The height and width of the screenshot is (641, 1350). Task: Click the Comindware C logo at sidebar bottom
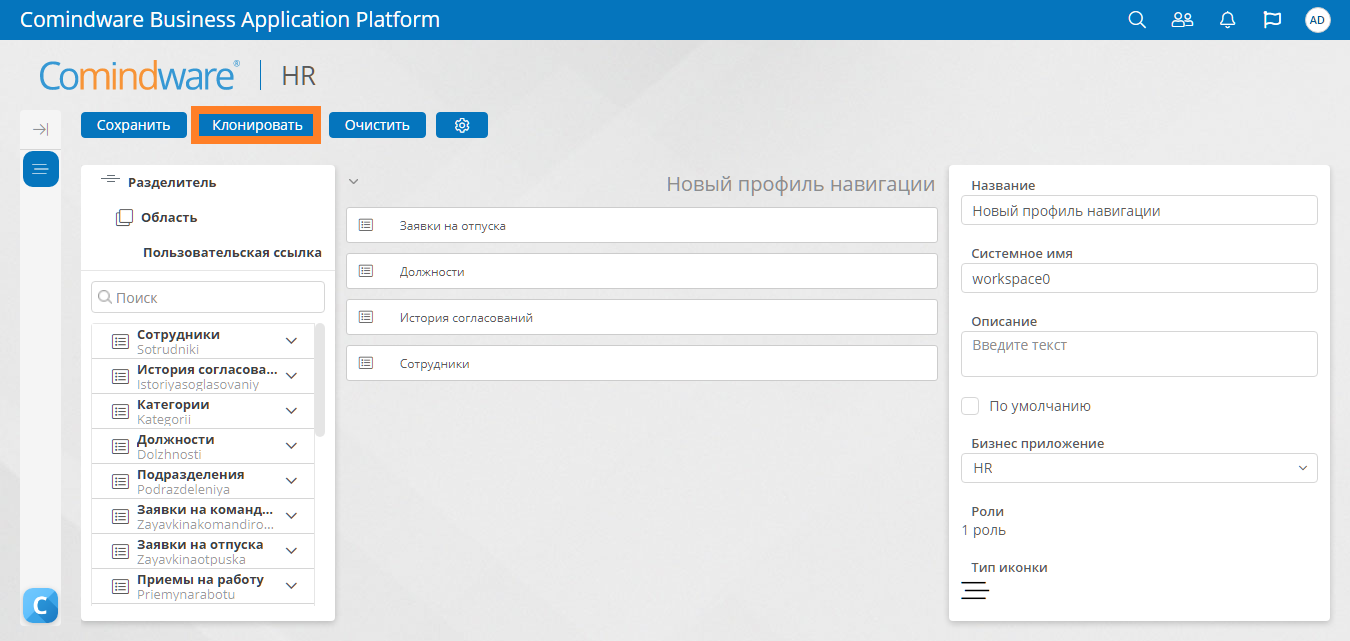pos(41,605)
